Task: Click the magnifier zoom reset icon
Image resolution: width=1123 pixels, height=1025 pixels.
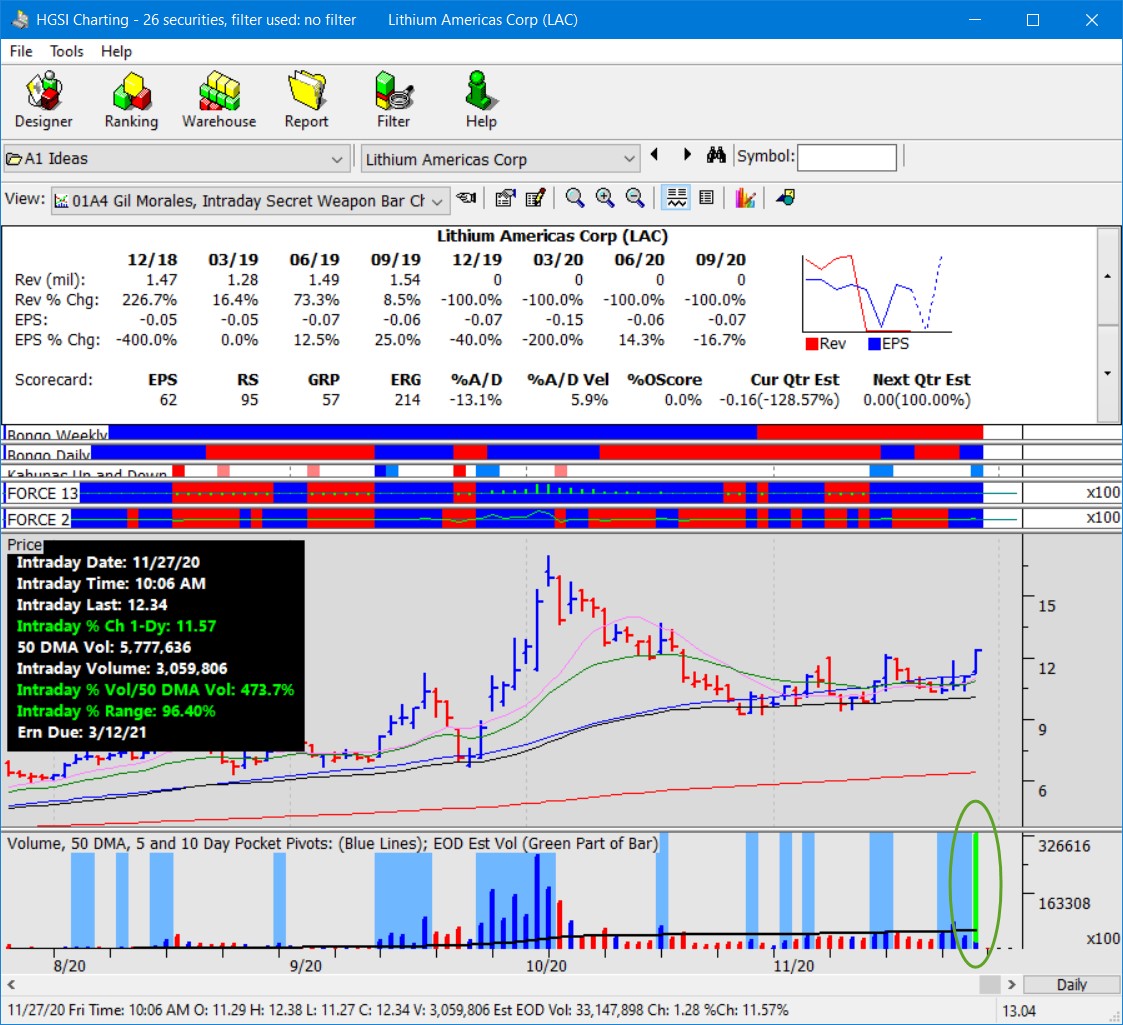Action: [x=574, y=198]
